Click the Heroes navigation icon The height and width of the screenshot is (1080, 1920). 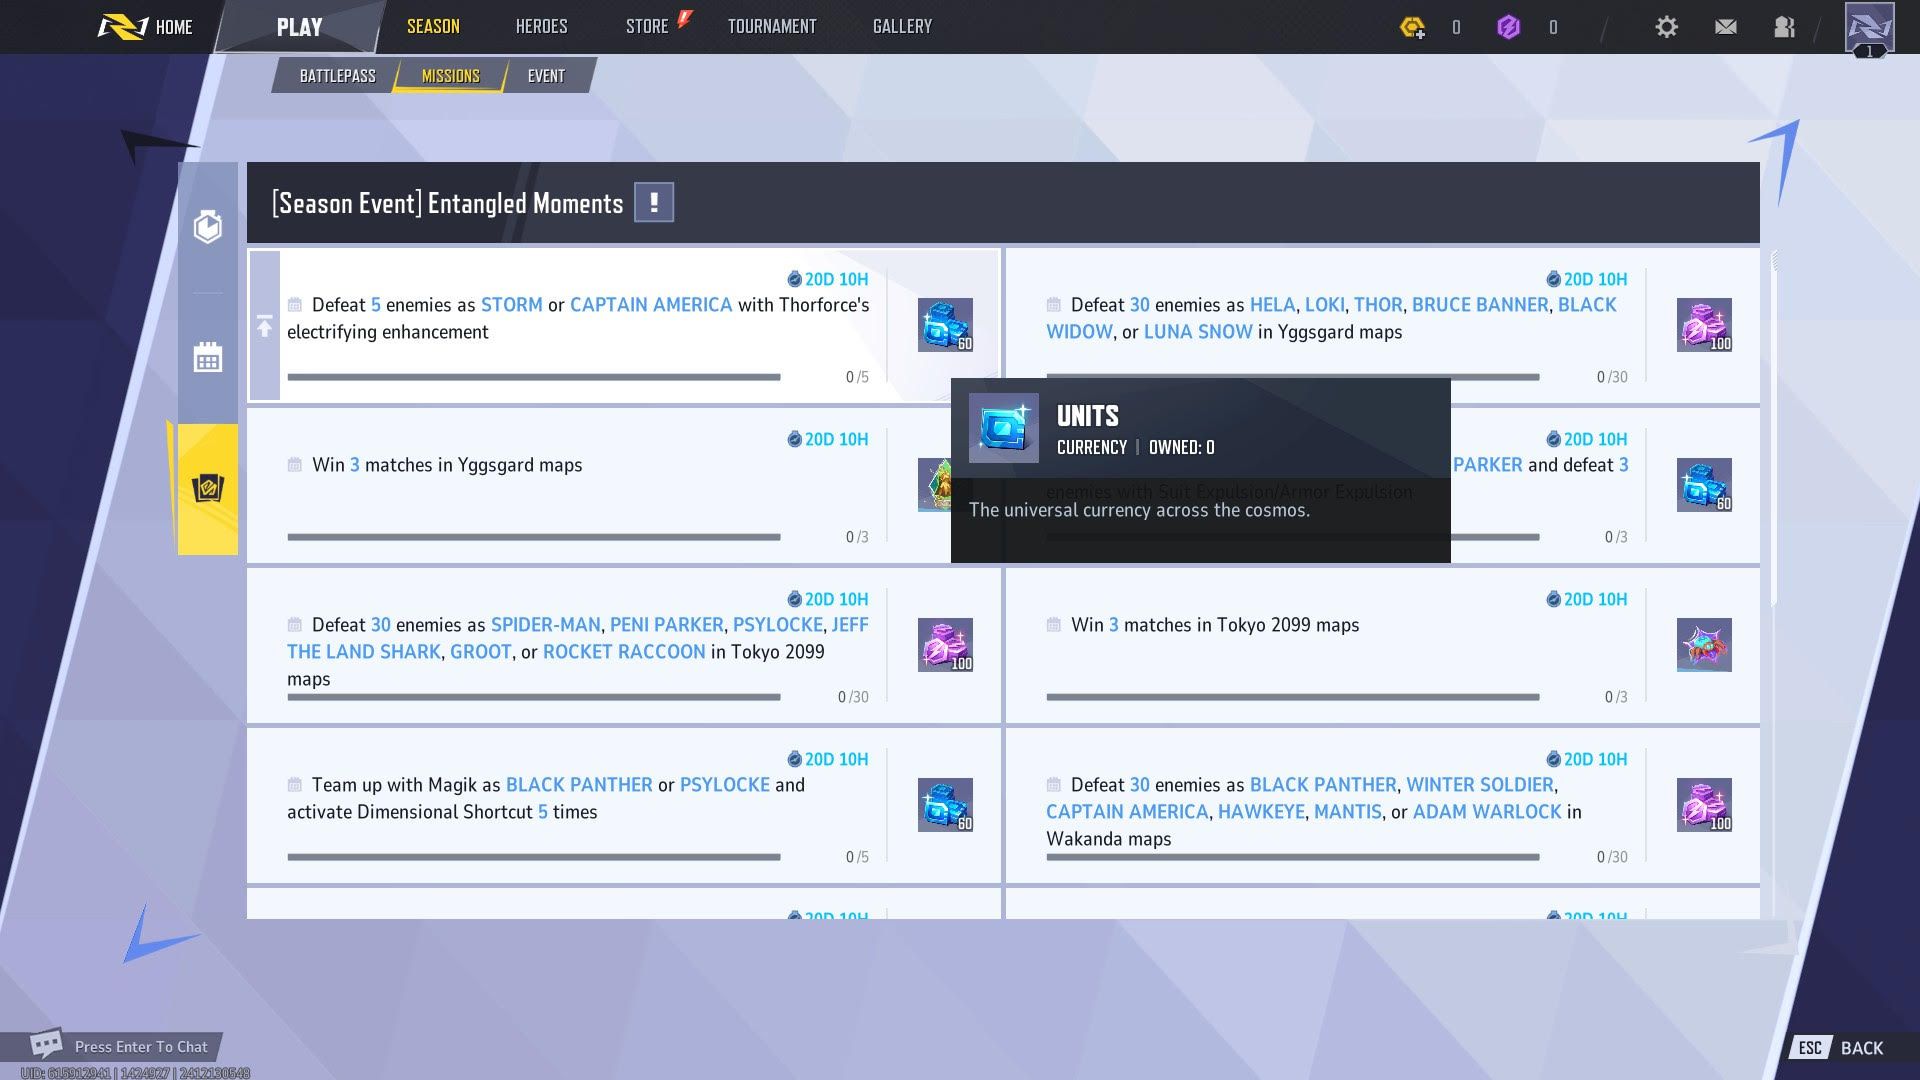click(x=539, y=25)
